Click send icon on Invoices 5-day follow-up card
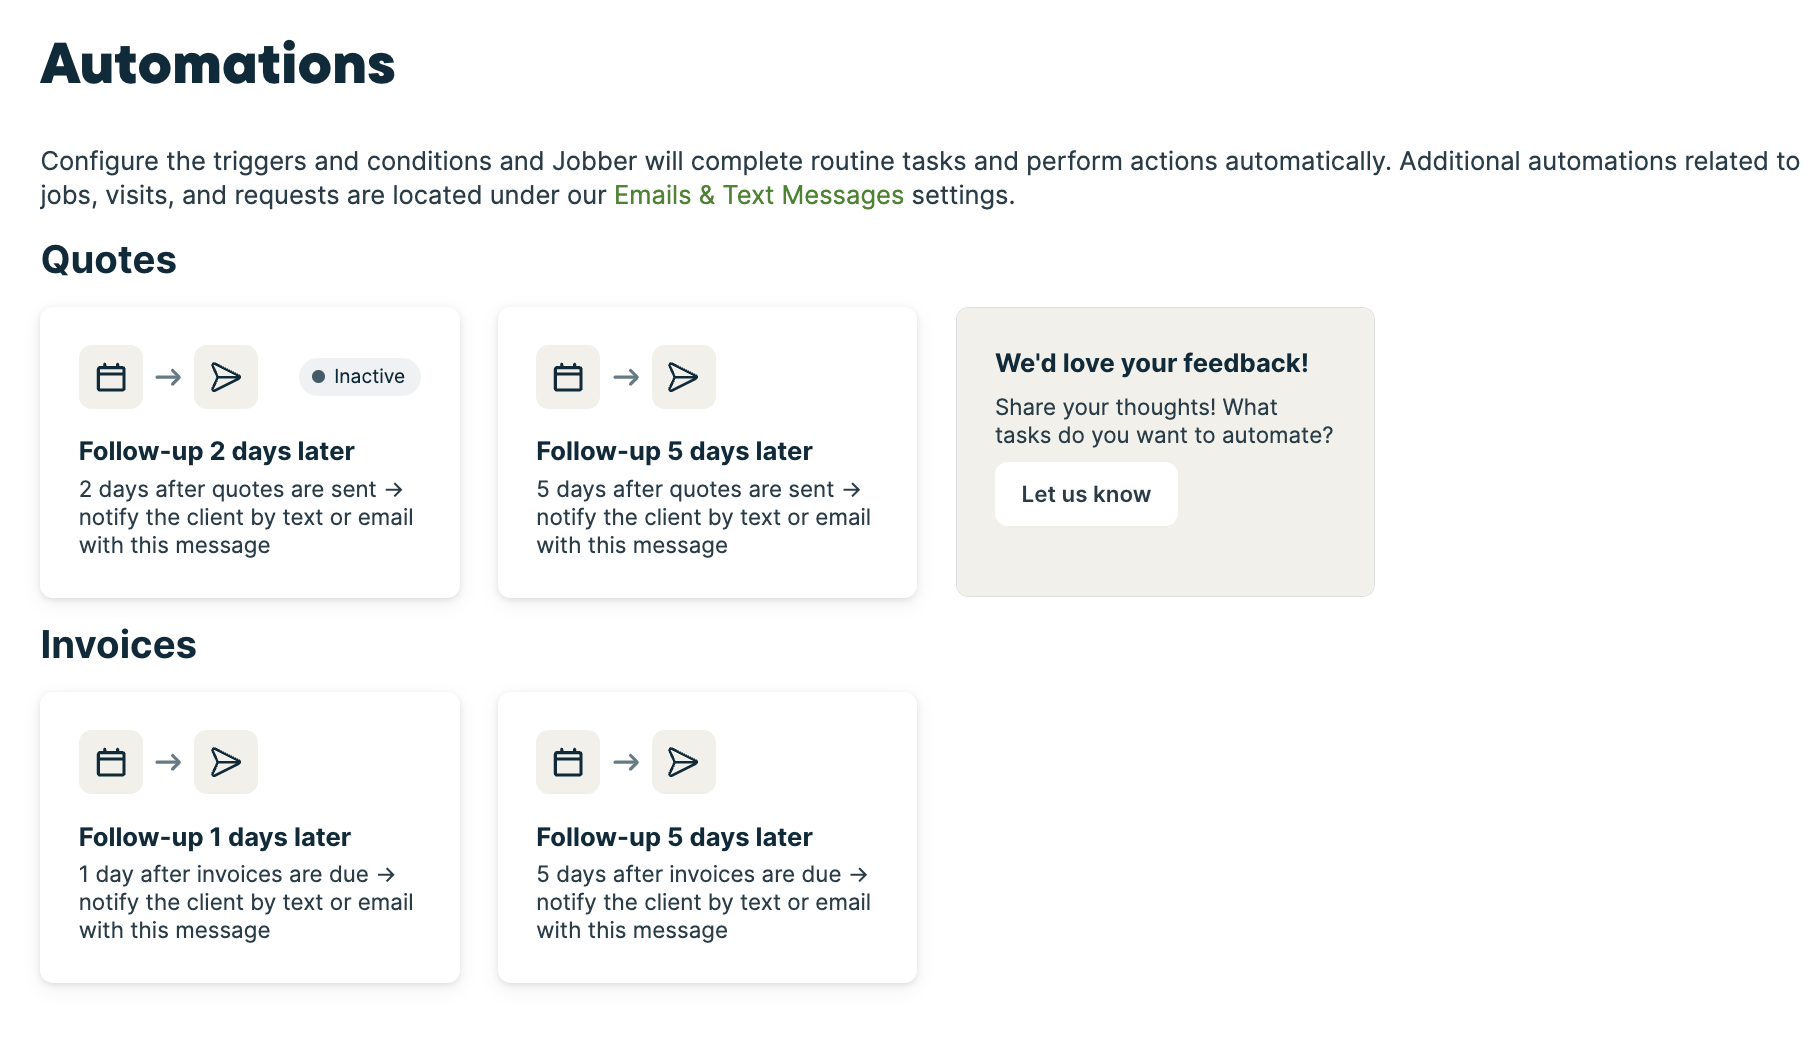The height and width of the screenshot is (1042, 1820). coord(683,762)
